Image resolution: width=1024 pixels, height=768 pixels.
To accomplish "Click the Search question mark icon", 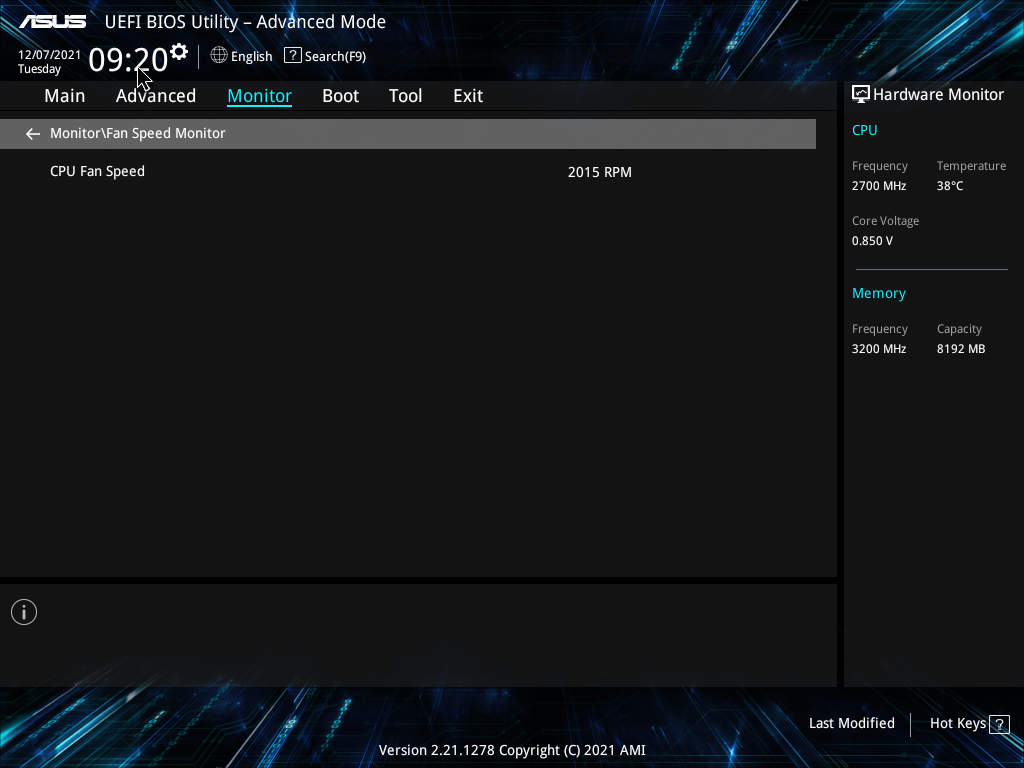I will pos(293,56).
